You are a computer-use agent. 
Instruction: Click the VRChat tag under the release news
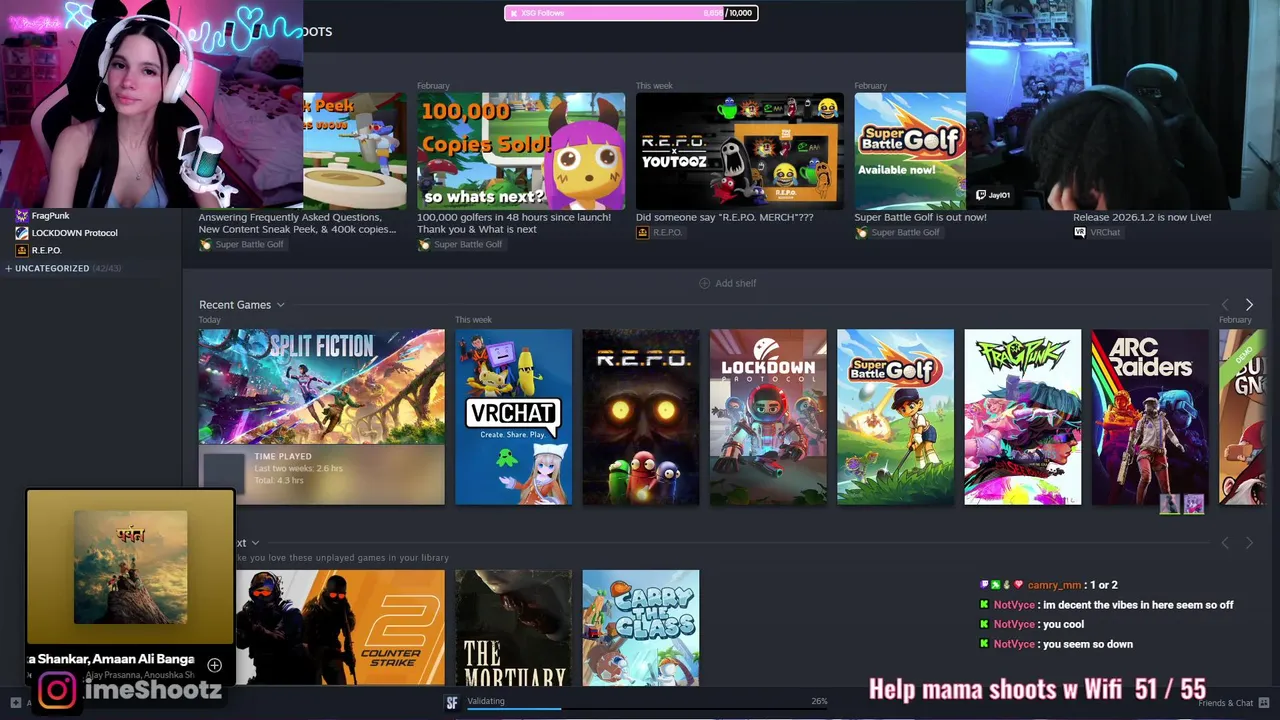click(1097, 233)
